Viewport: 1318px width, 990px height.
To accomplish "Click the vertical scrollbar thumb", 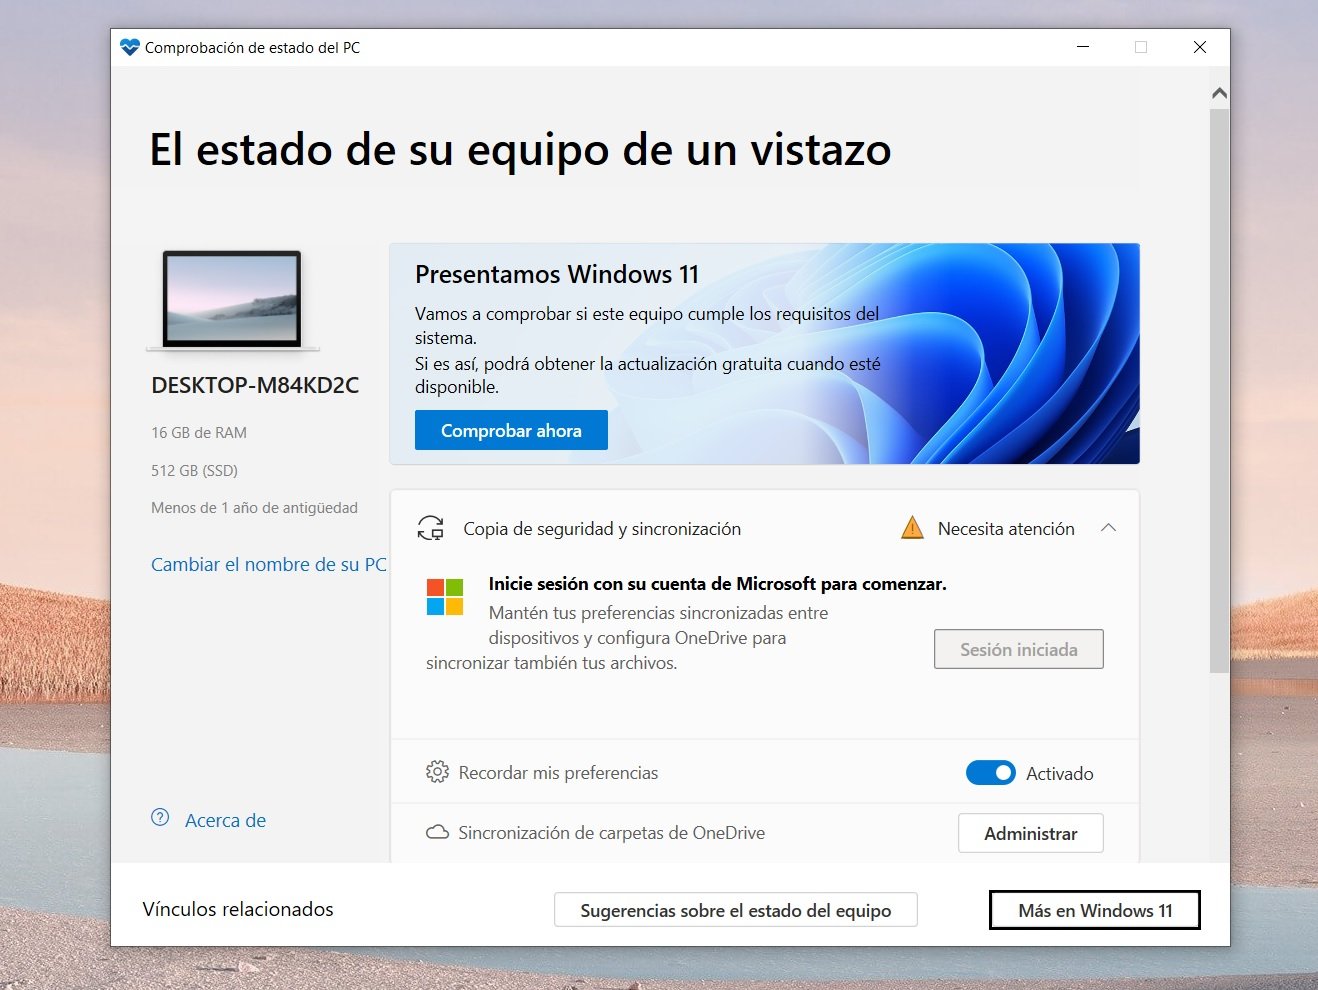I will 1219,390.
